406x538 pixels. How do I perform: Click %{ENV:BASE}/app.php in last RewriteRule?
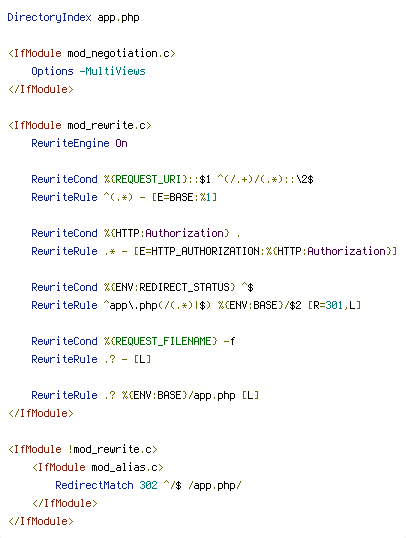178,395
